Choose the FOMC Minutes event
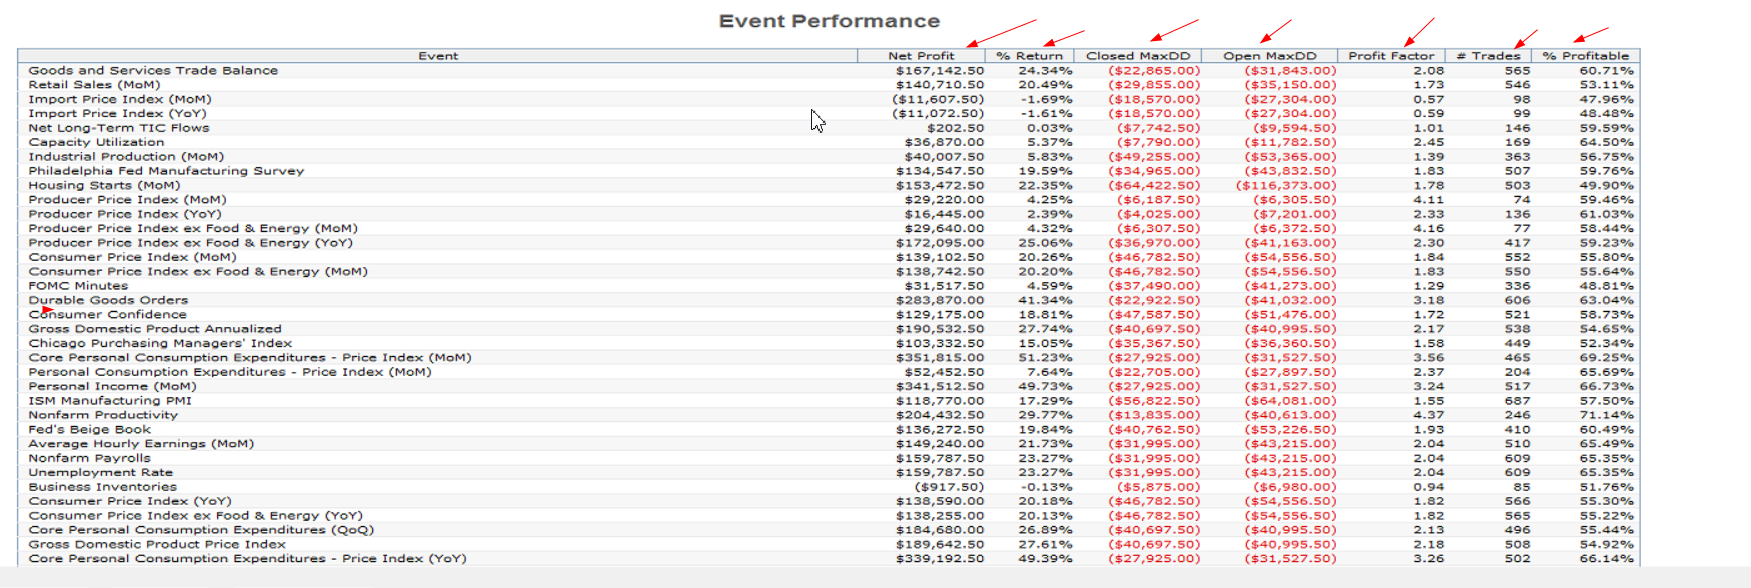Image resolution: width=1751 pixels, height=588 pixels. [x=78, y=286]
